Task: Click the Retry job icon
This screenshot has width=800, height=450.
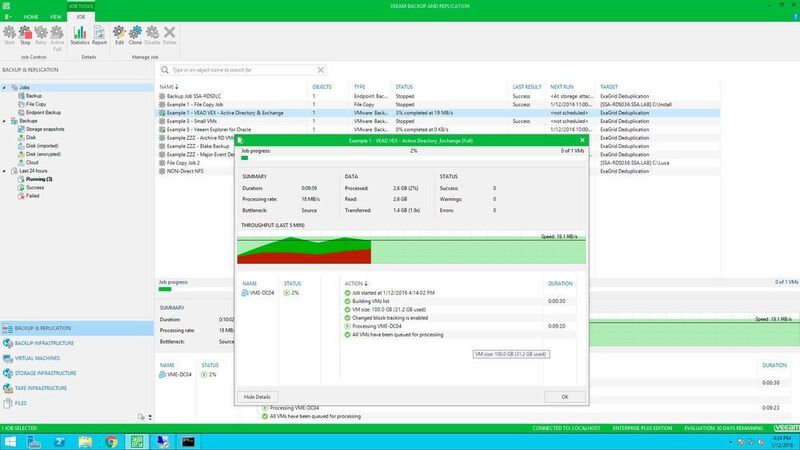Action: pyautogui.click(x=41, y=36)
